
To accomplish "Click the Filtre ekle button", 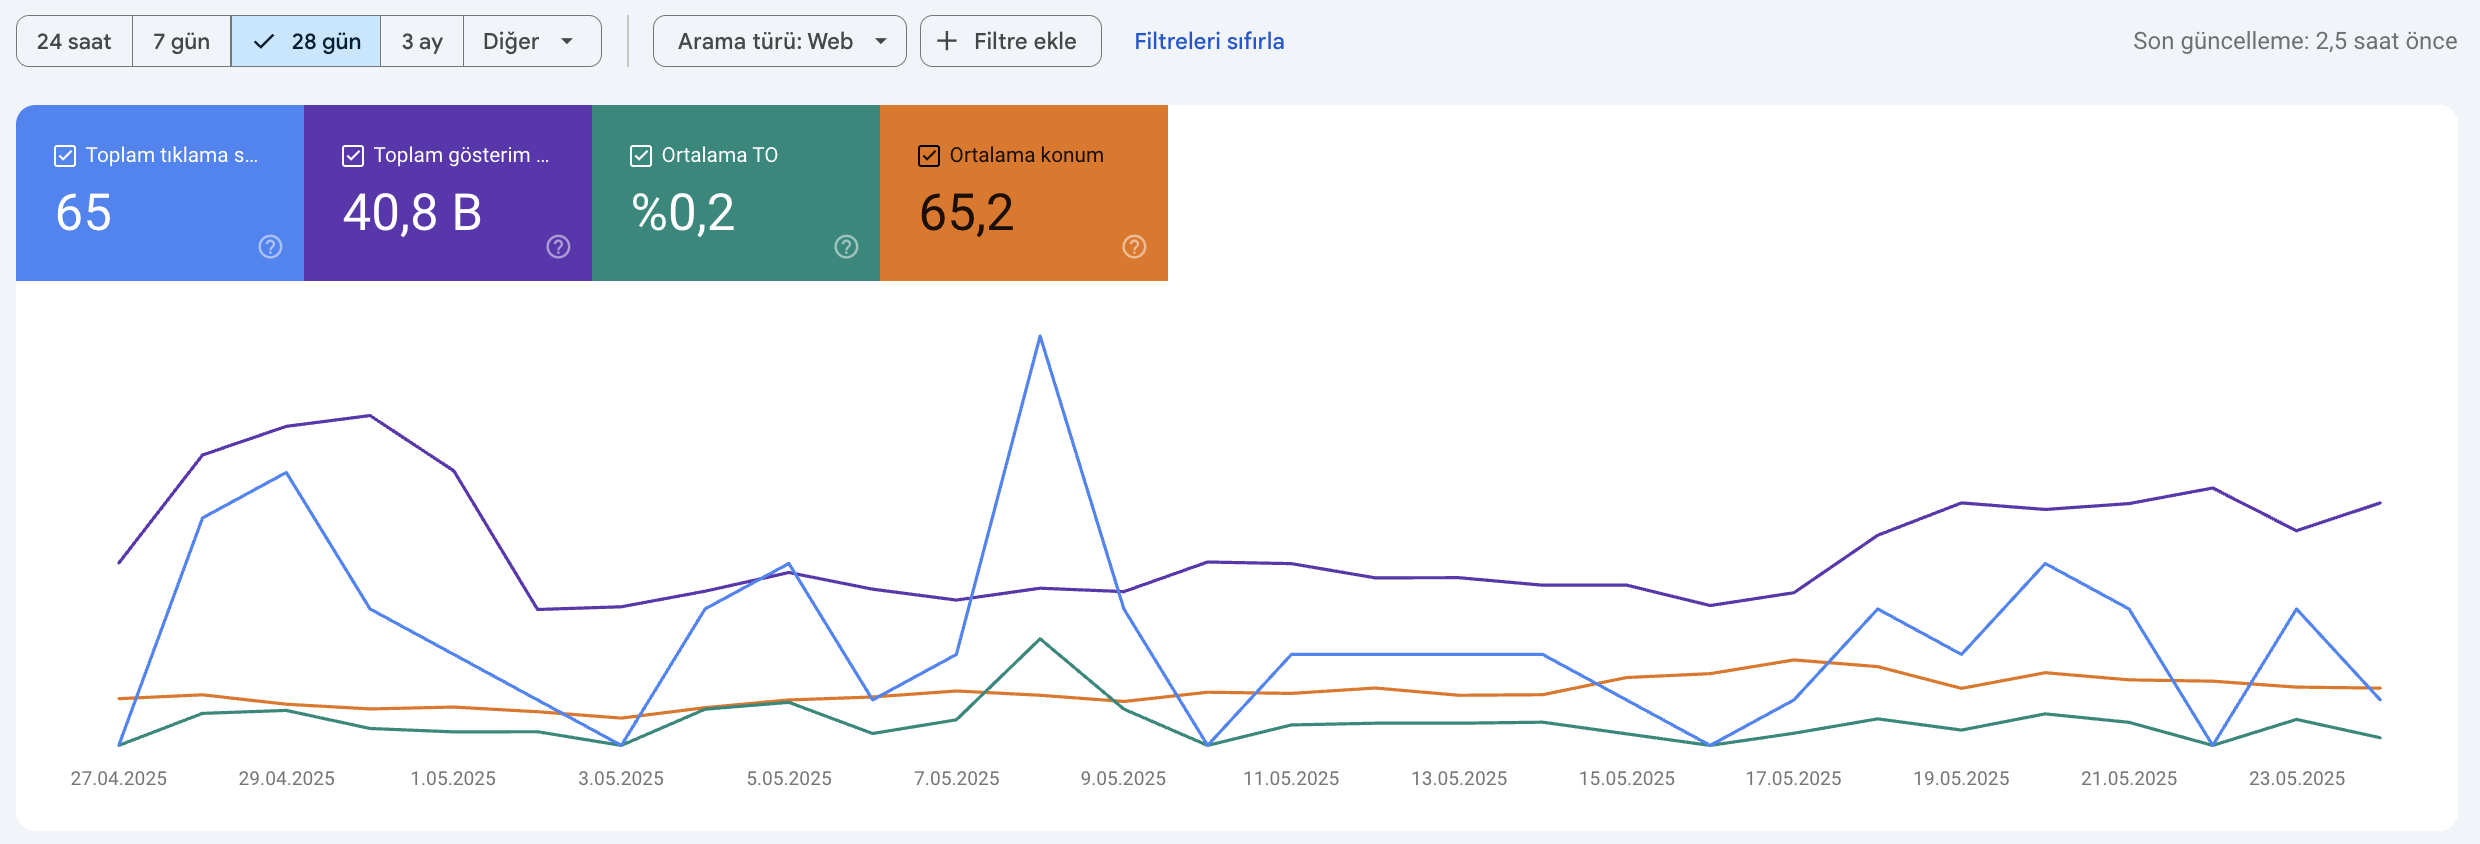I will (1011, 41).
